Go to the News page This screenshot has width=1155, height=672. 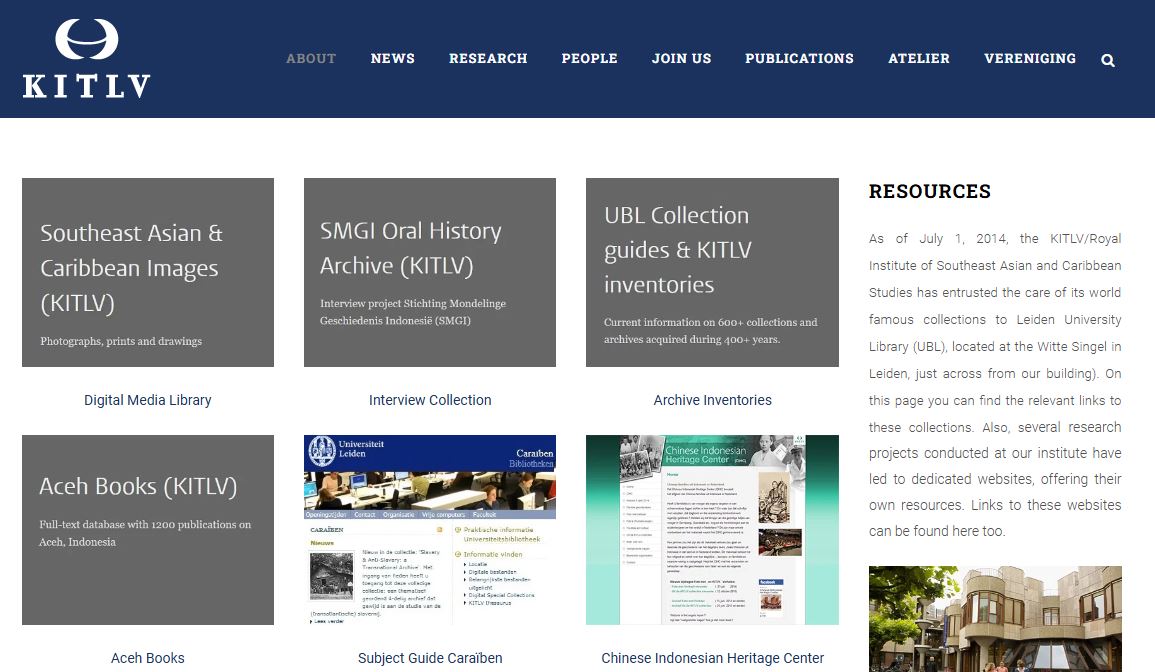click(x=392, y=59)
